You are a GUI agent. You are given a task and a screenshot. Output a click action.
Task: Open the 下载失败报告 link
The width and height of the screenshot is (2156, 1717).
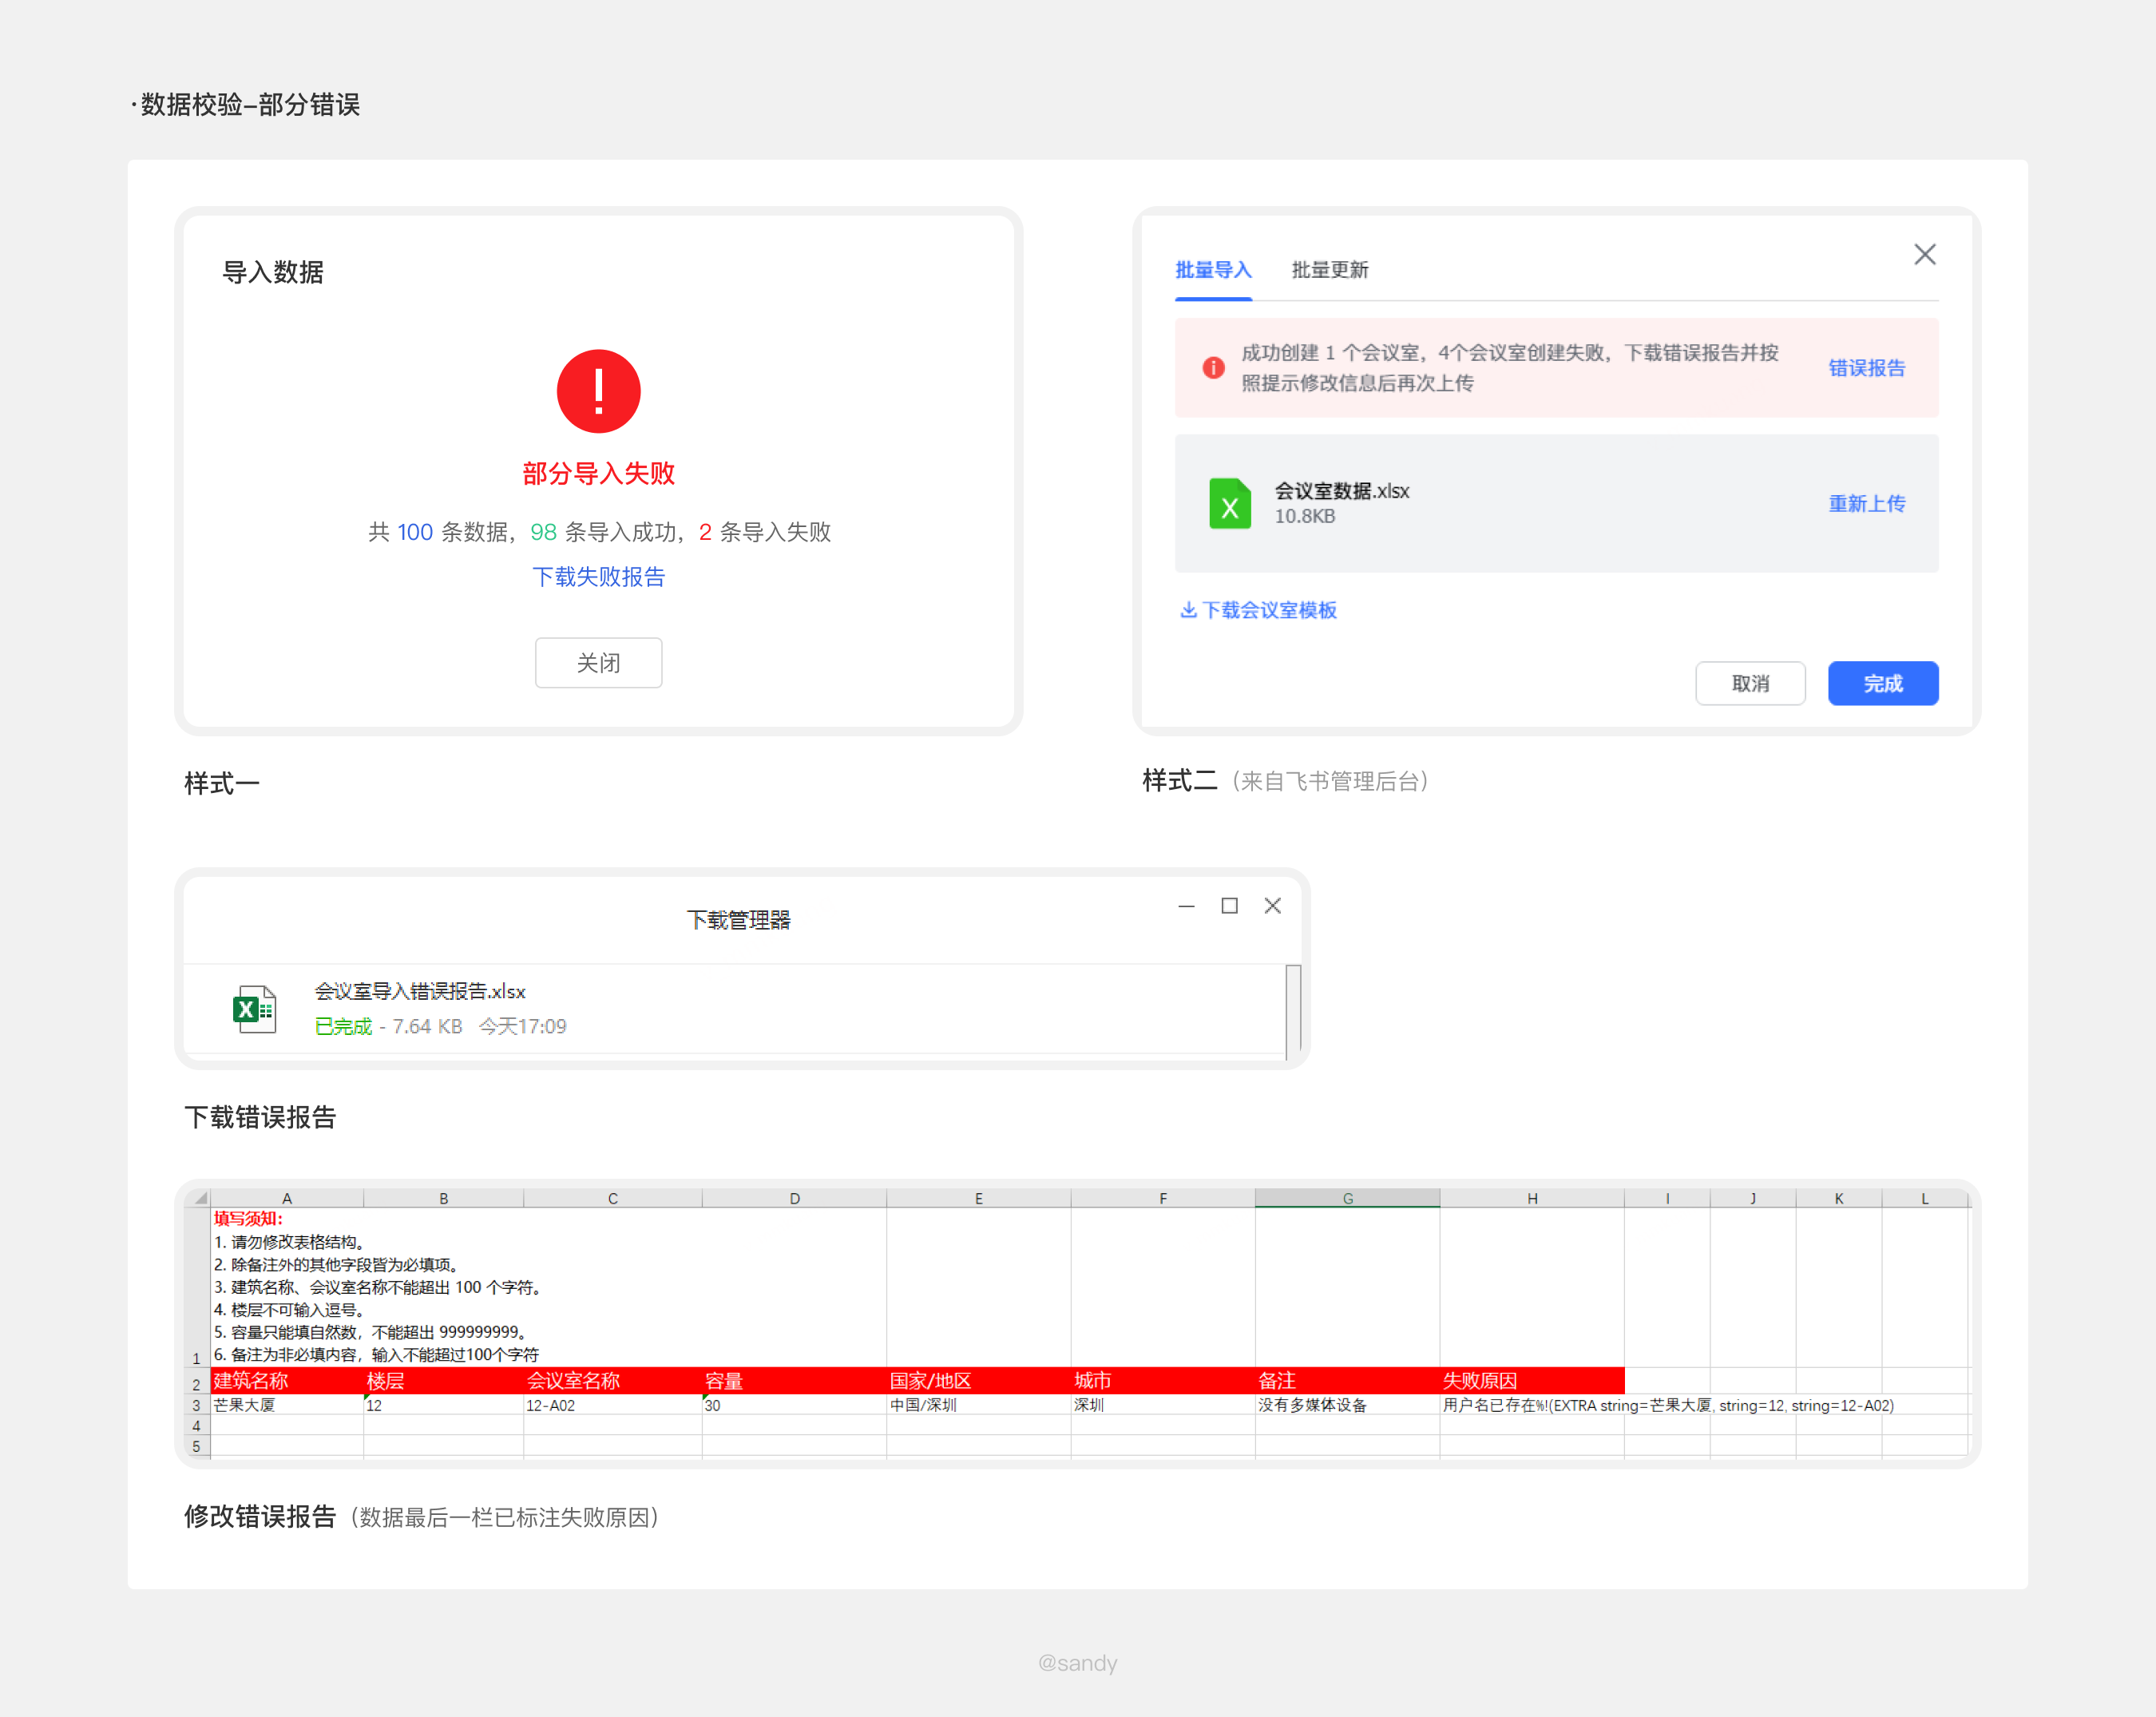tap(598, 577)
